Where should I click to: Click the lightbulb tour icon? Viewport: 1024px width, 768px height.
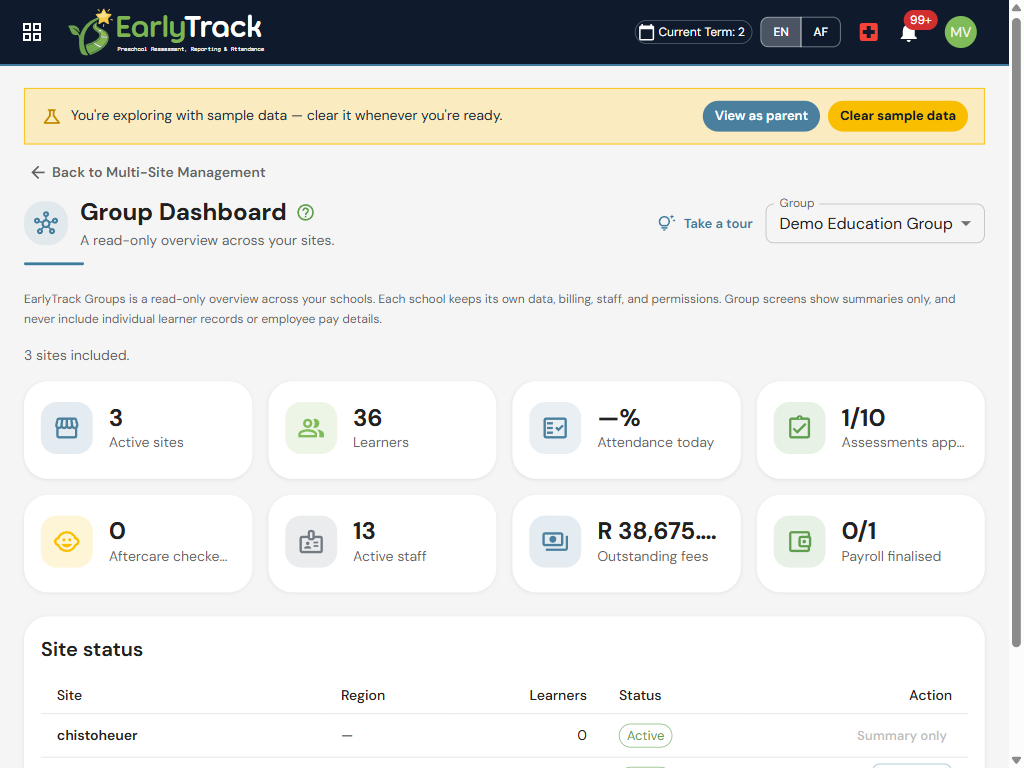pos(665,223)
